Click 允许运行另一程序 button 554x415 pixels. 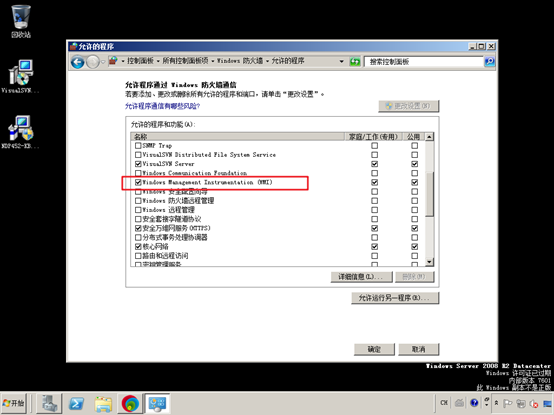click(395, 298)
